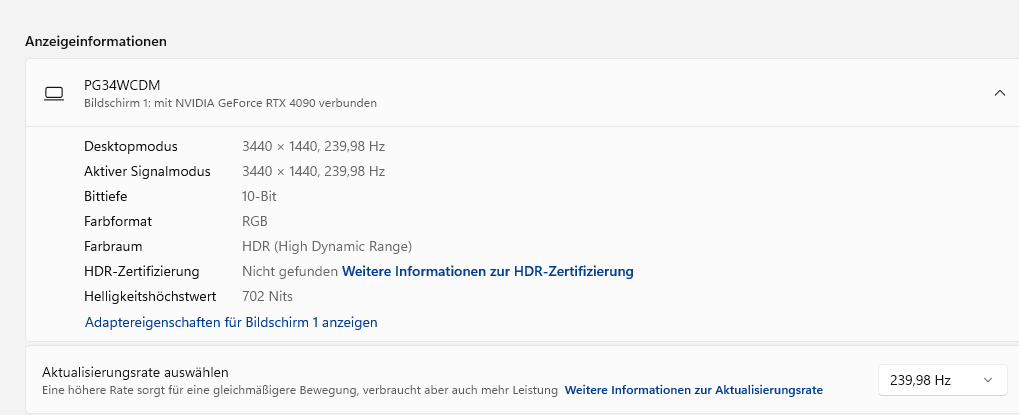
Task: Click the PG34WCDM display name
Action: coord(122,86)
